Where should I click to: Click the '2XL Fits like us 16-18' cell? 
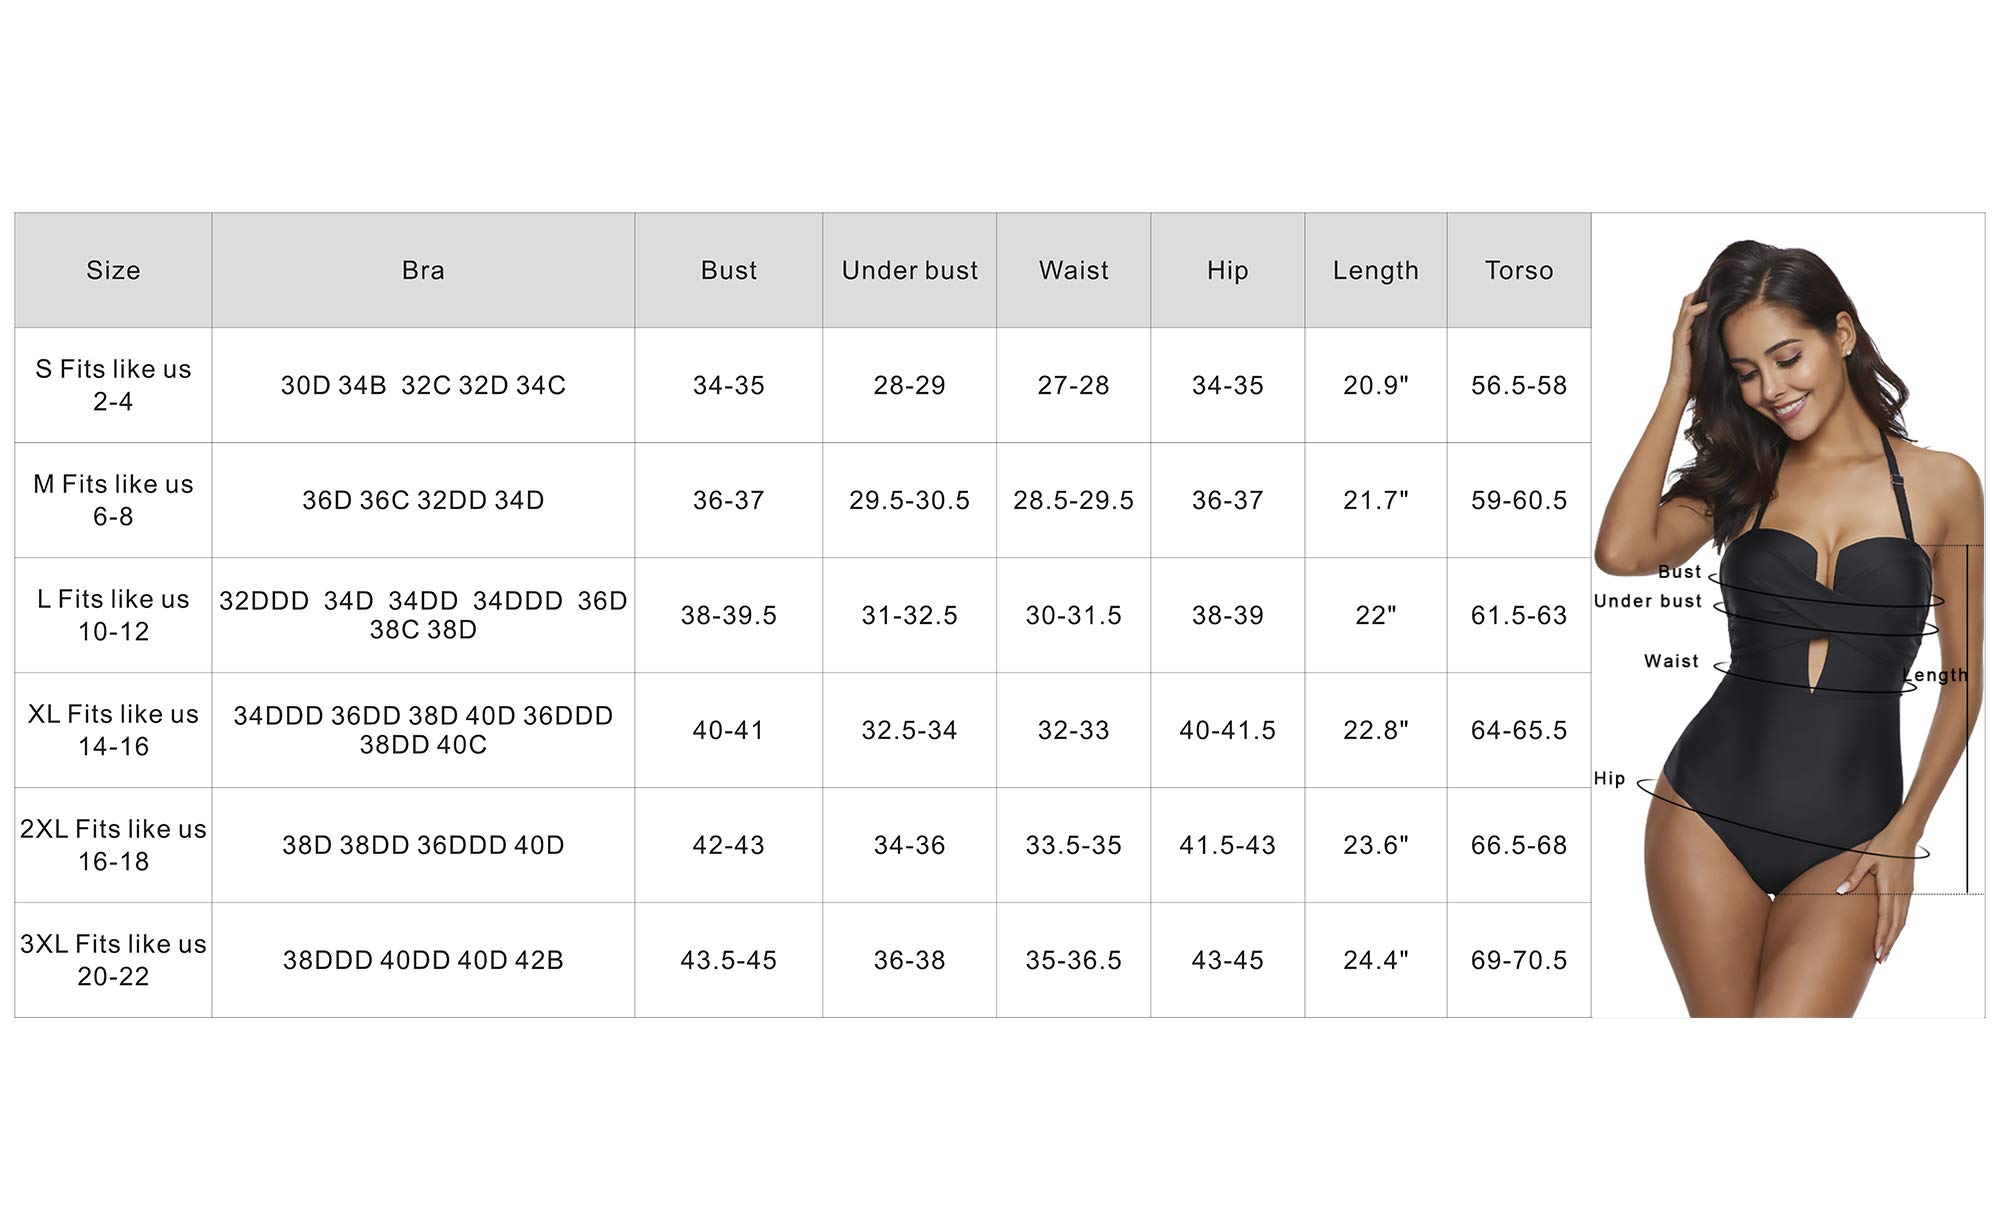click(113, 845)
